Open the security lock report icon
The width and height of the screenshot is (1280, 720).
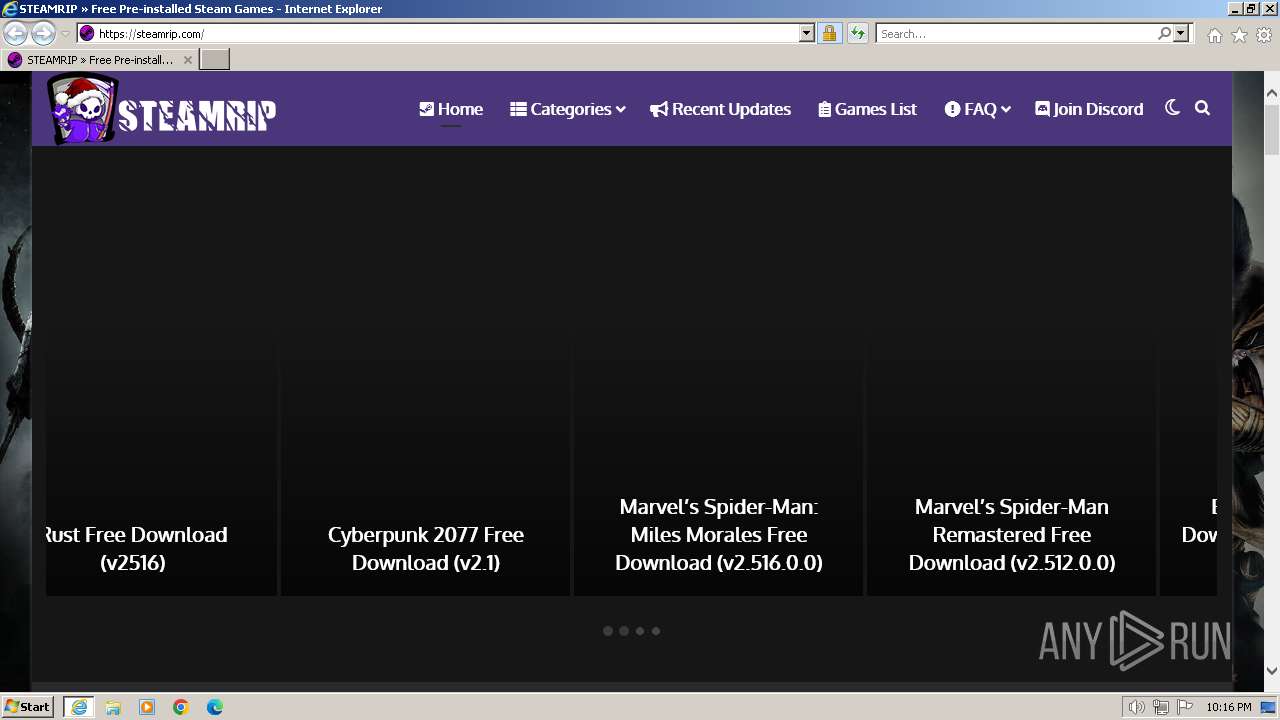click(x=829, y=33)
